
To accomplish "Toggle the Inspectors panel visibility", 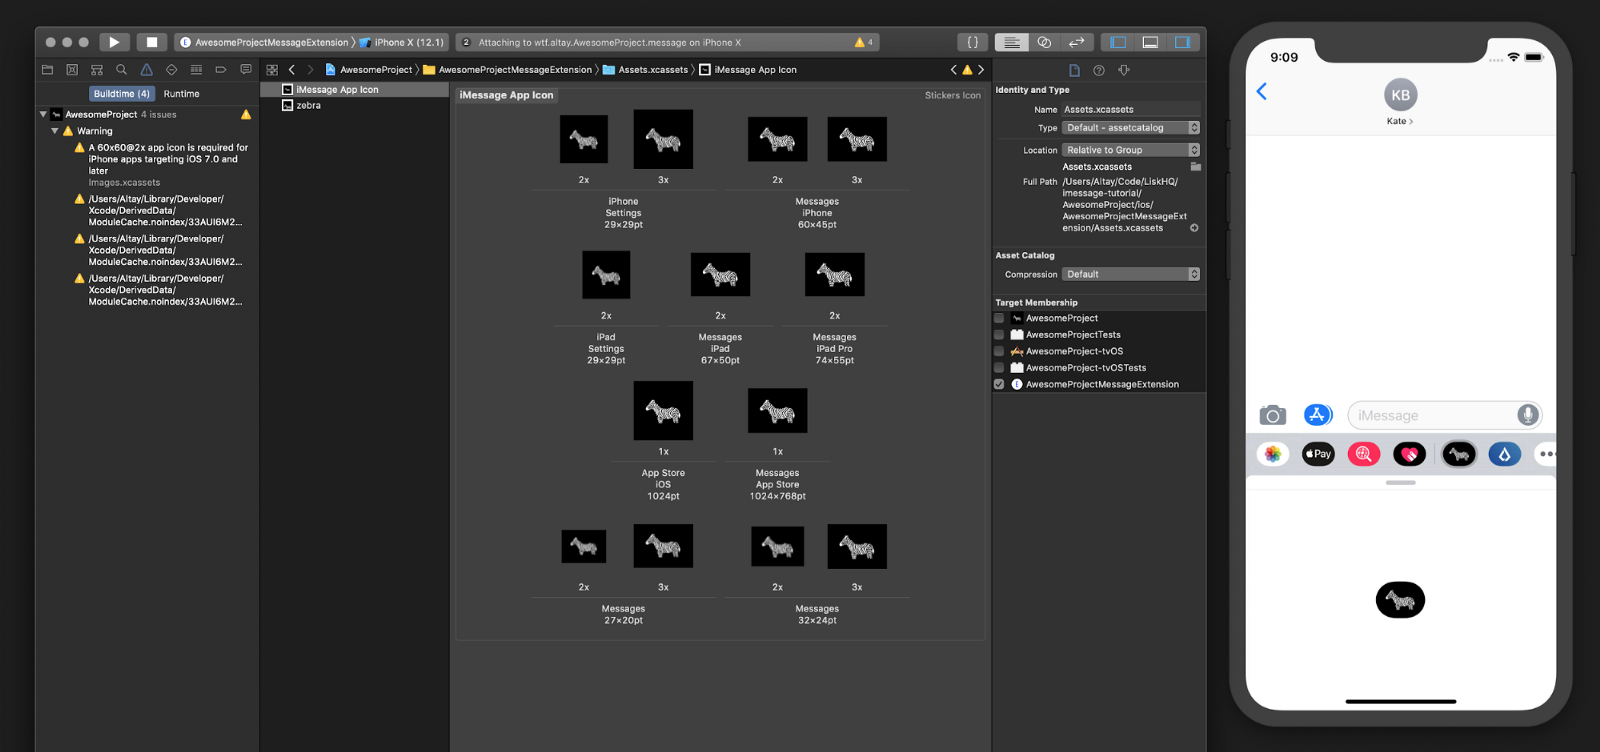I will (1182, 42).
